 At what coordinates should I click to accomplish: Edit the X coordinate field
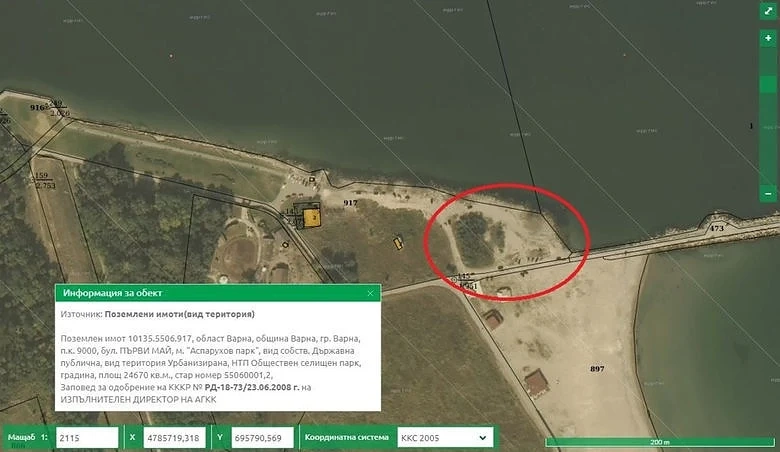tap(174, 438)
